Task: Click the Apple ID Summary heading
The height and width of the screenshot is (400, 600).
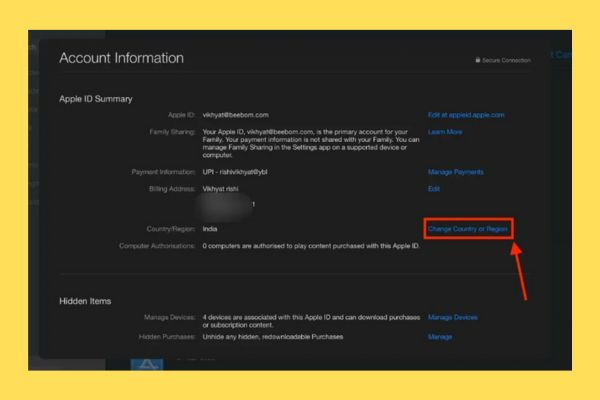Action: pos(96,99)
